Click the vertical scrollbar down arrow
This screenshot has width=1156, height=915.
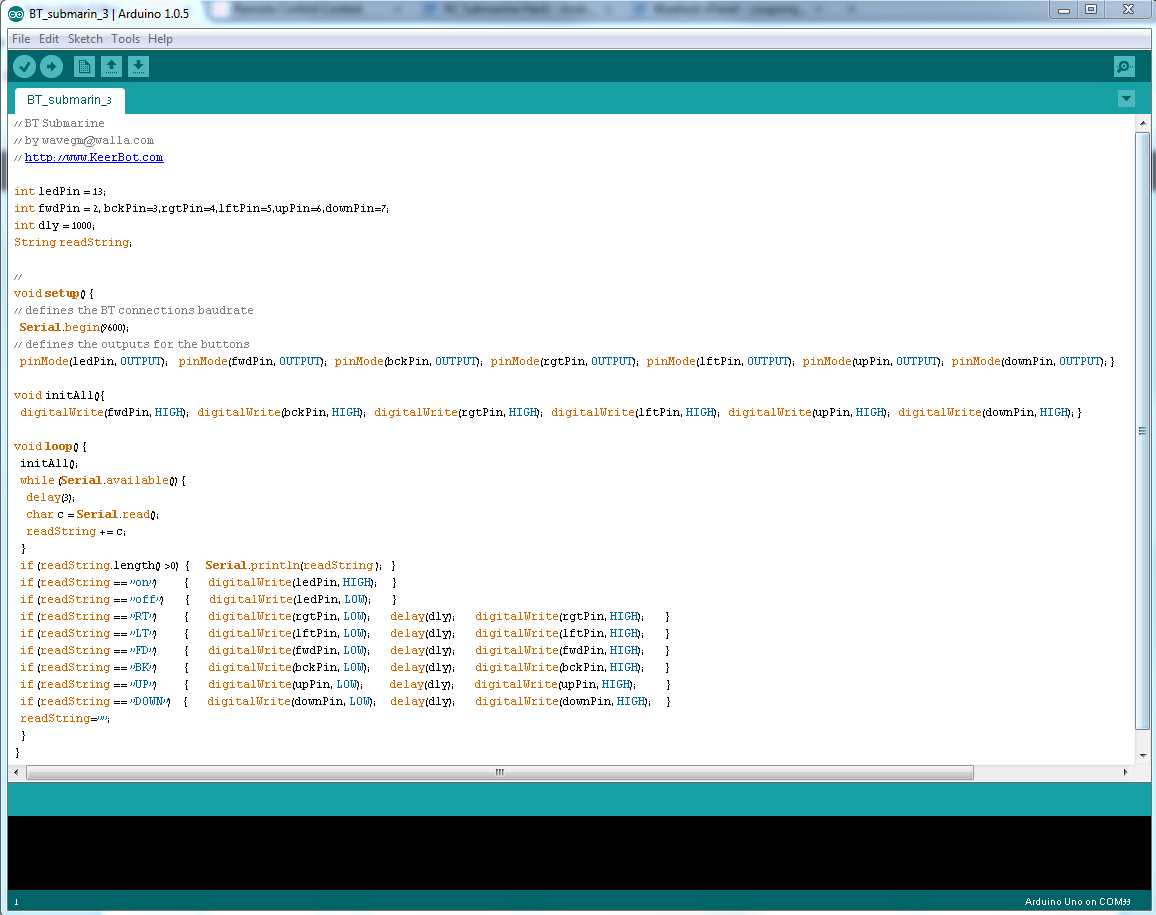[x=1143, y=756]
